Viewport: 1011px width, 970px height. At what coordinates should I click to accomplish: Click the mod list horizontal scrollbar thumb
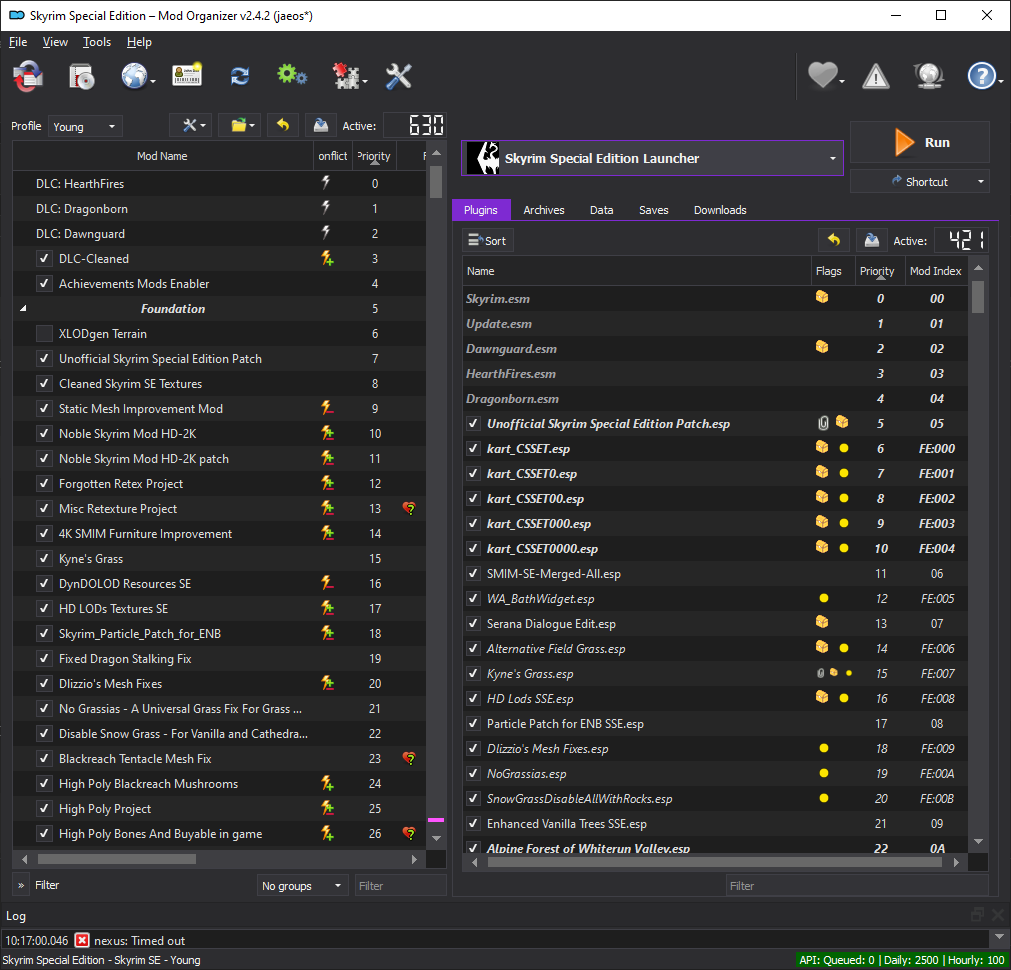[117, 859]
